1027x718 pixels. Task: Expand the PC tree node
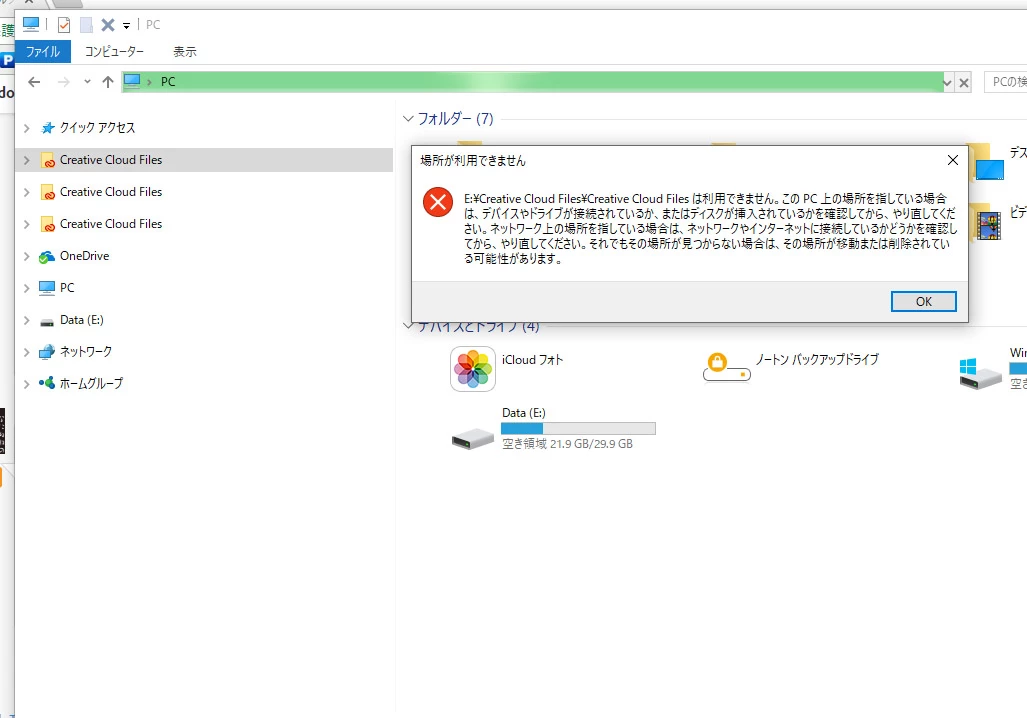pos(27,289)
